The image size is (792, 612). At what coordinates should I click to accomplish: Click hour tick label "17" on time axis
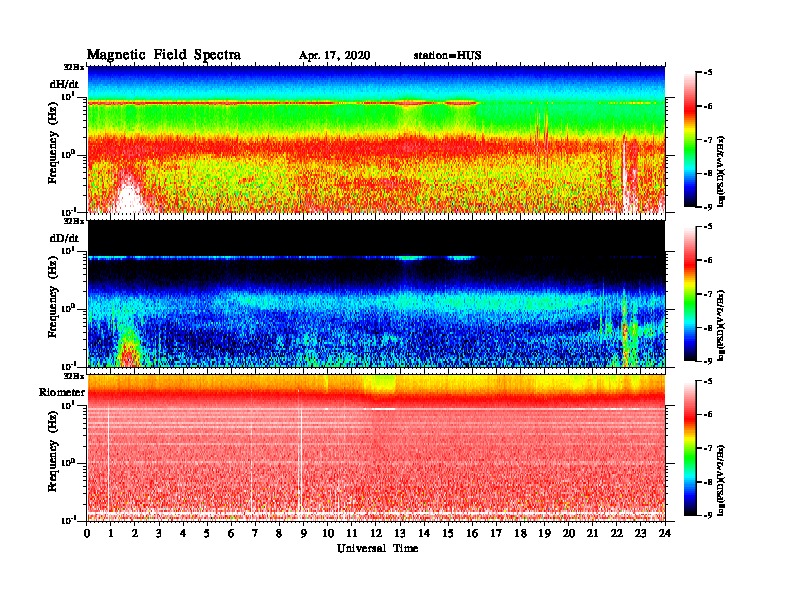tap(497, 533)
